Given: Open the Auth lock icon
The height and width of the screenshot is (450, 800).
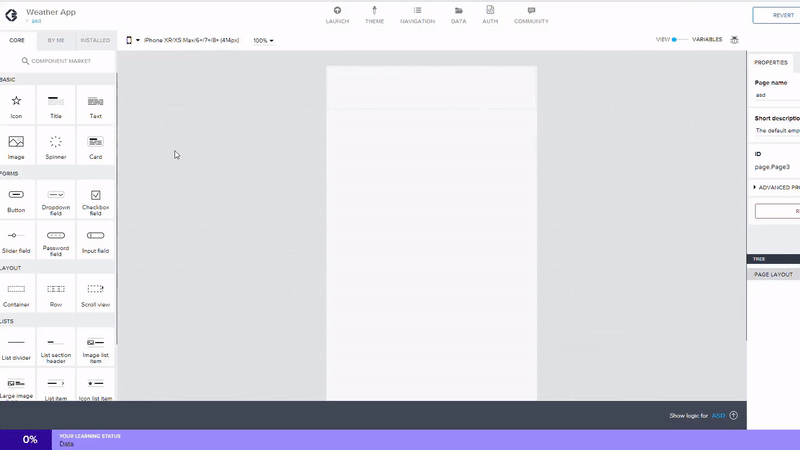Looking at the screenshot, I should pyautogui.click(x=490, y=11).
